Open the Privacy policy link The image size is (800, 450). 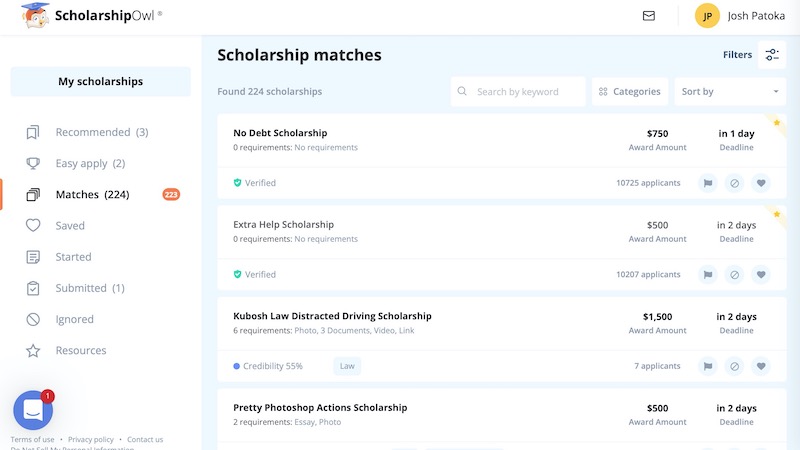click(x=91, y=440)
